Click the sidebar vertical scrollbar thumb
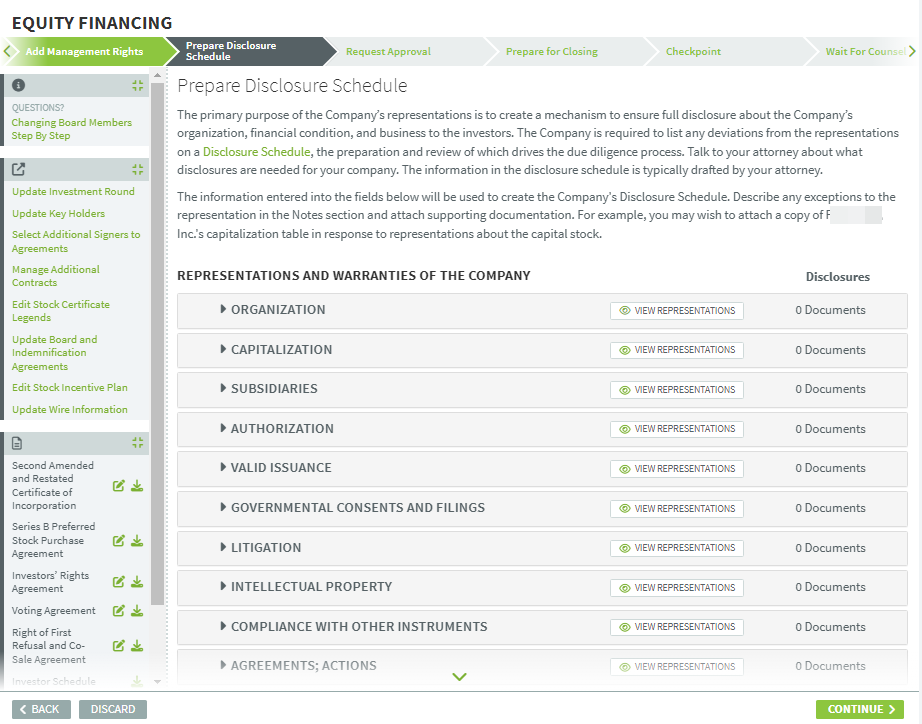922x724 pixels. coord(157,344)
